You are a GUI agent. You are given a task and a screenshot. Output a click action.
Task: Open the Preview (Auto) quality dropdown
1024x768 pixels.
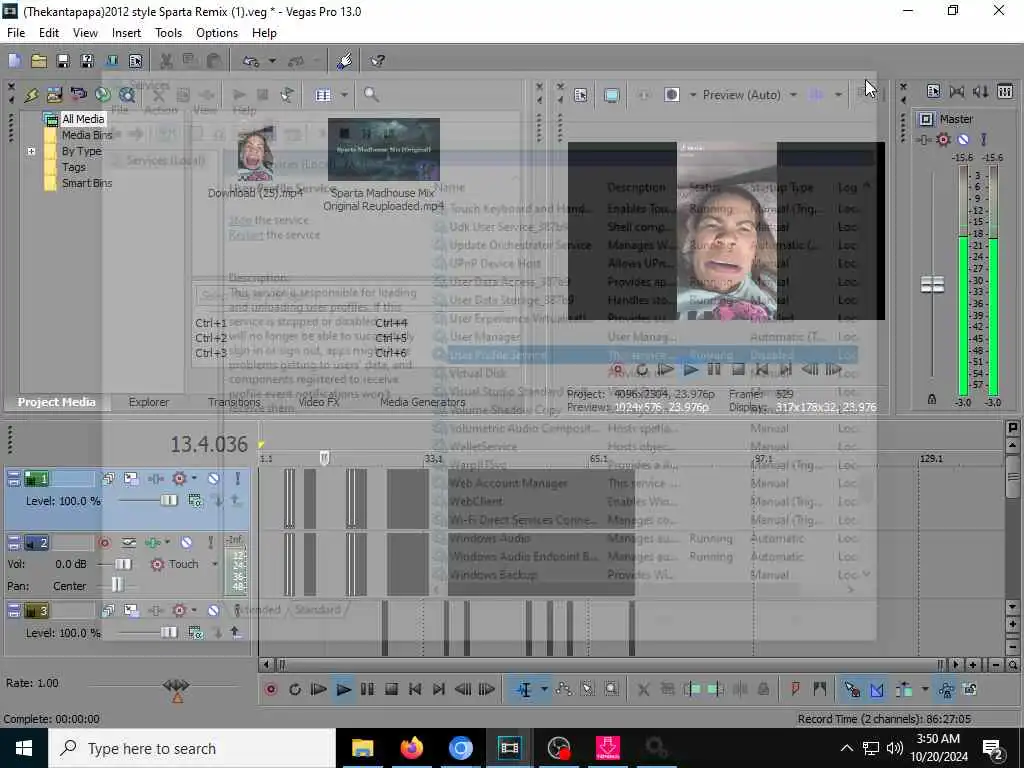point(793,95)
